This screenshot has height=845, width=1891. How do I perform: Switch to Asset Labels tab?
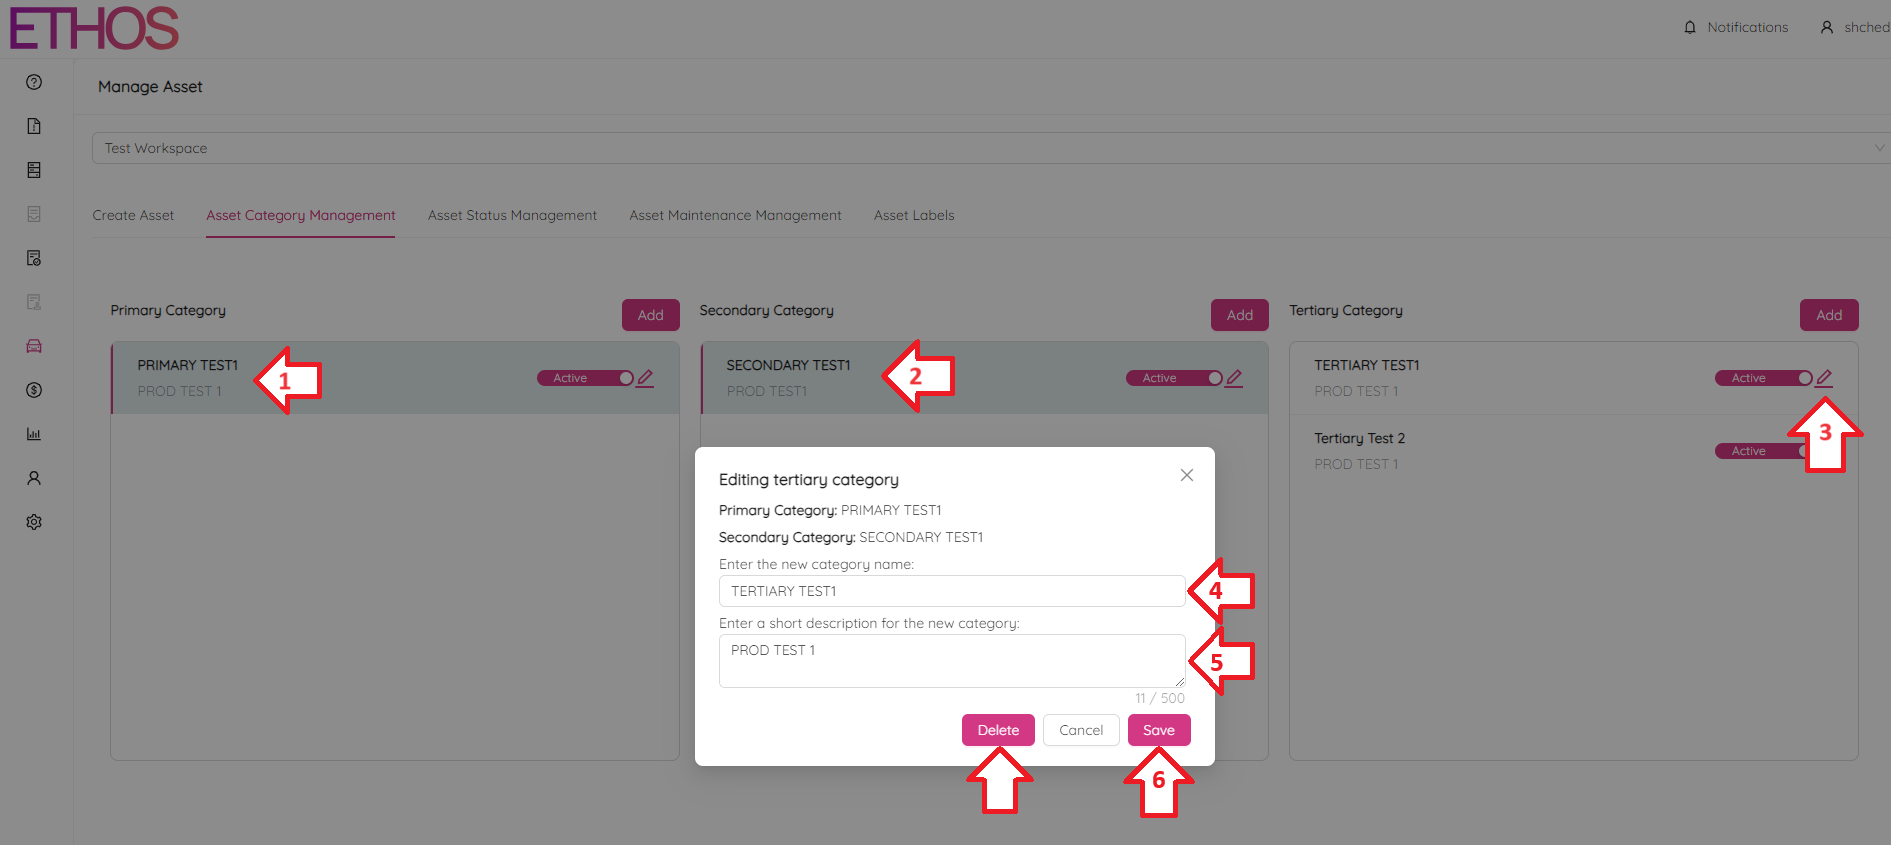click(914, 215)
